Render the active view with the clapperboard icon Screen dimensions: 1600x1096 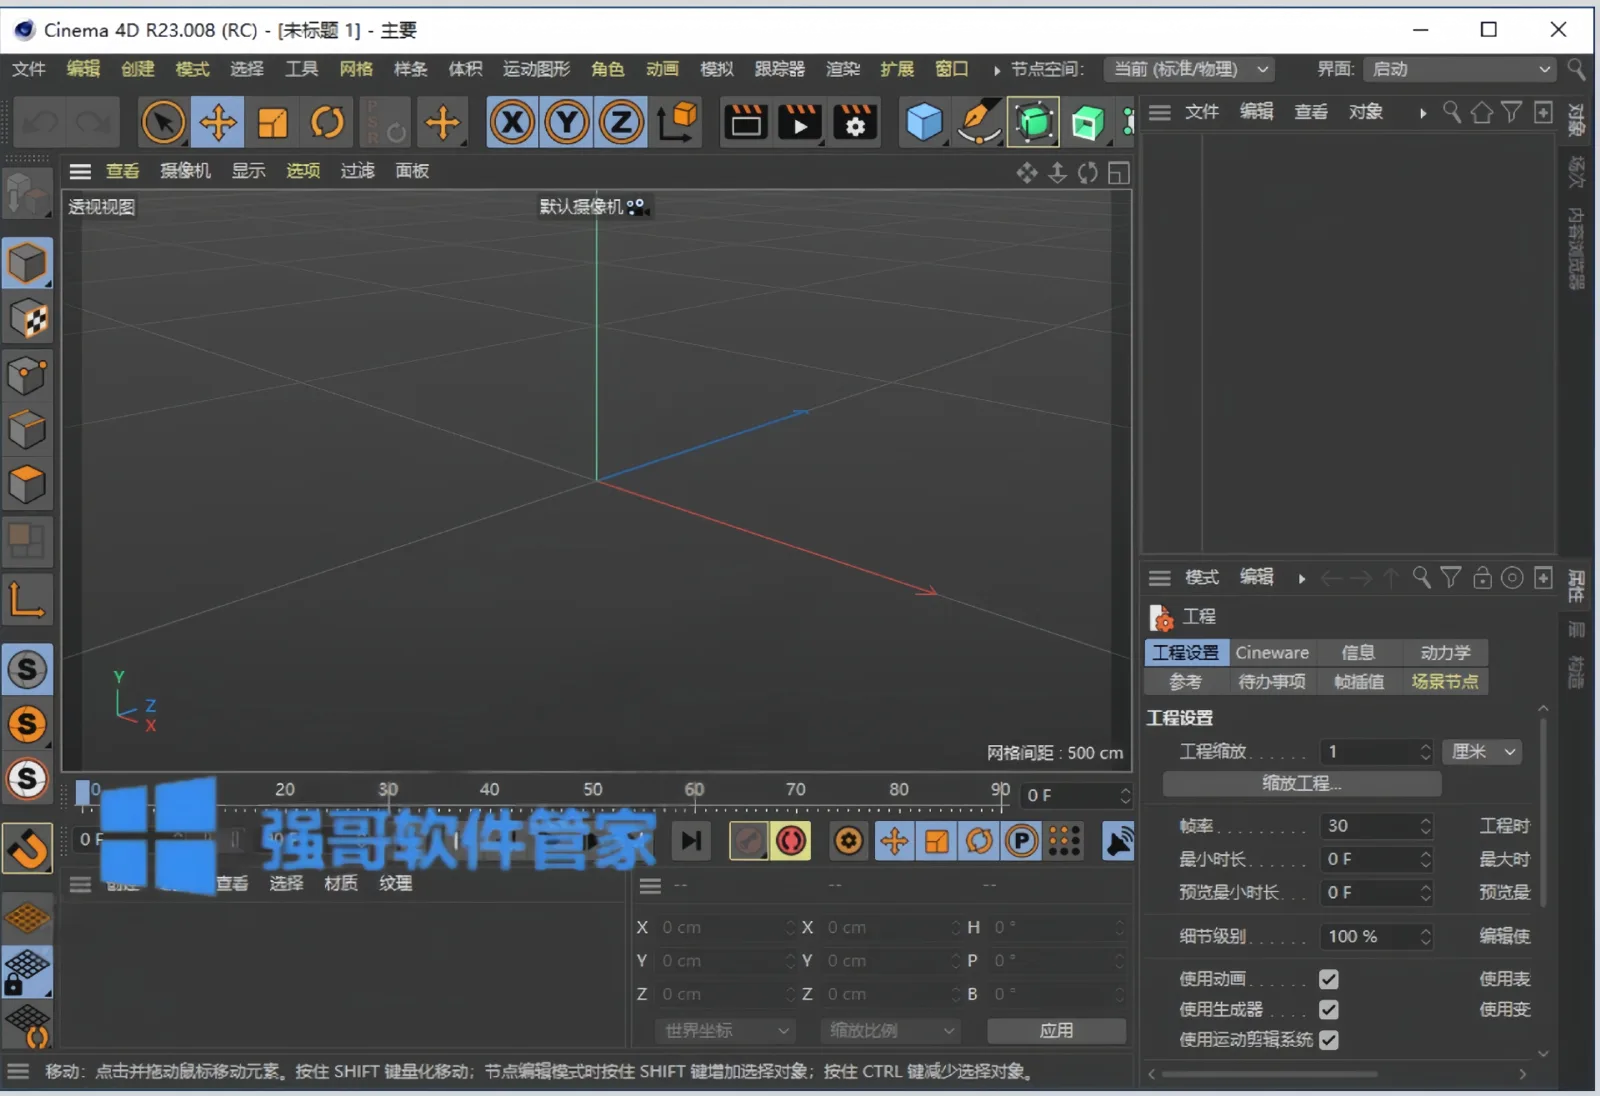(x=745, y=123)
